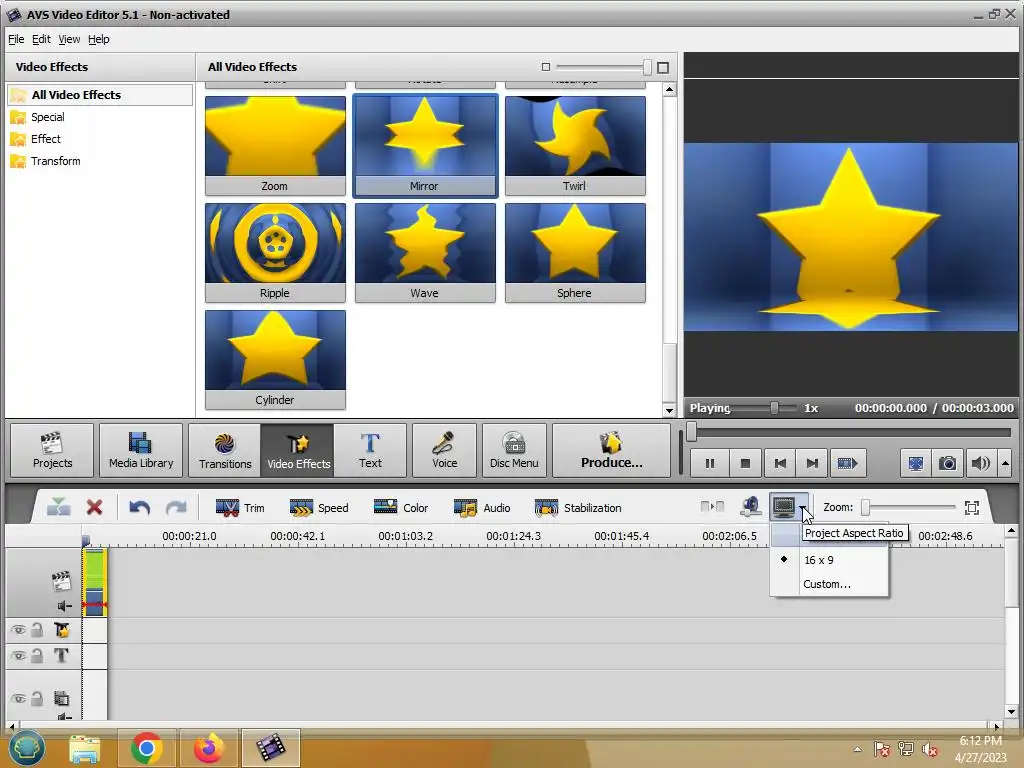Viewport: 1024px width, 768px height.
Task: Open the Media Library
Action: tap(140, 450)
